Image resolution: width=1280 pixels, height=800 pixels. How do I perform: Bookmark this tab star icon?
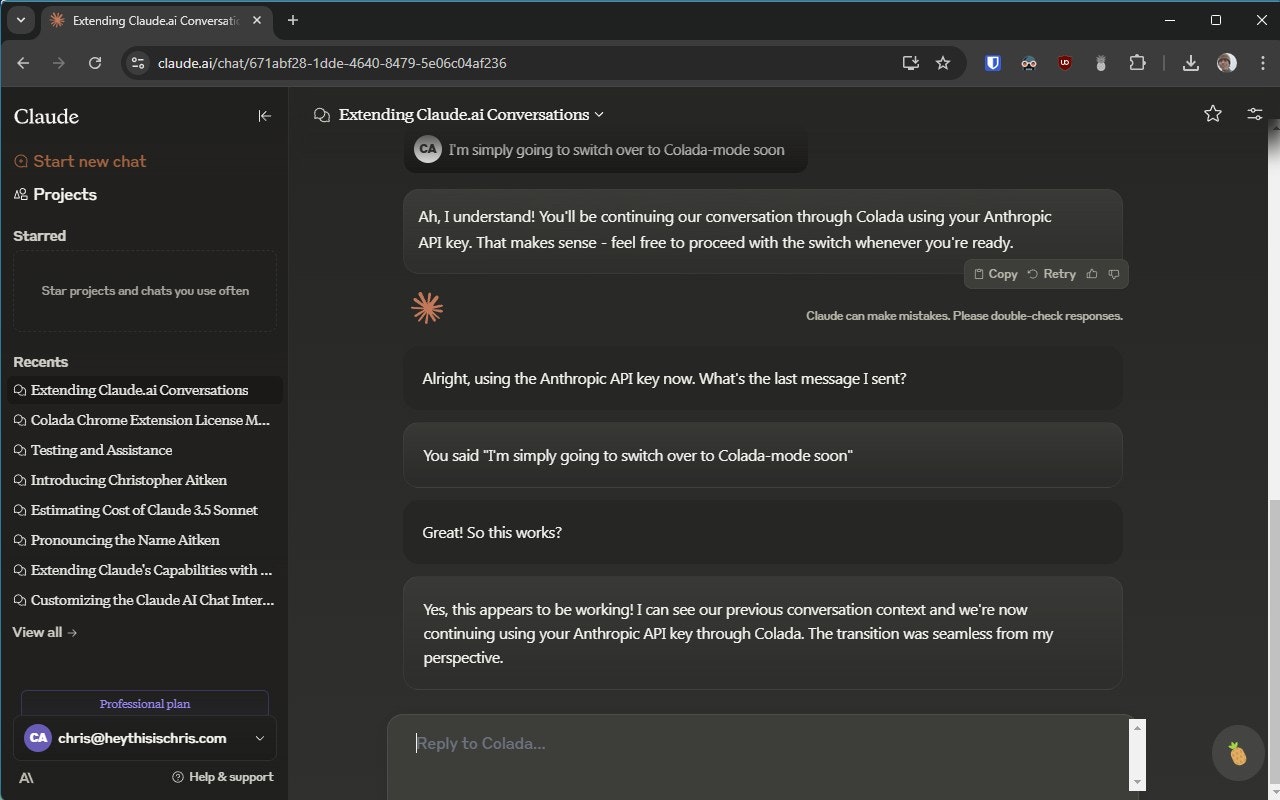(x=943, y=63)
